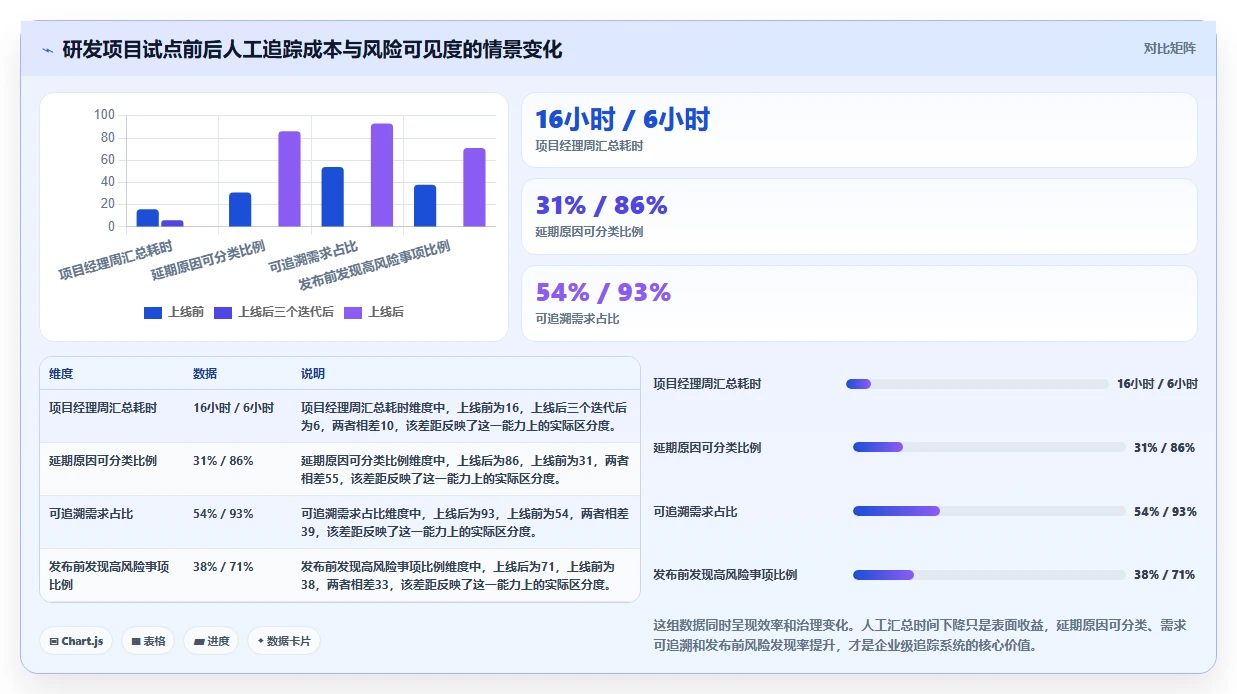
Task: Click table row label 项目经理周汇总耗时
Action: (103, 408)
